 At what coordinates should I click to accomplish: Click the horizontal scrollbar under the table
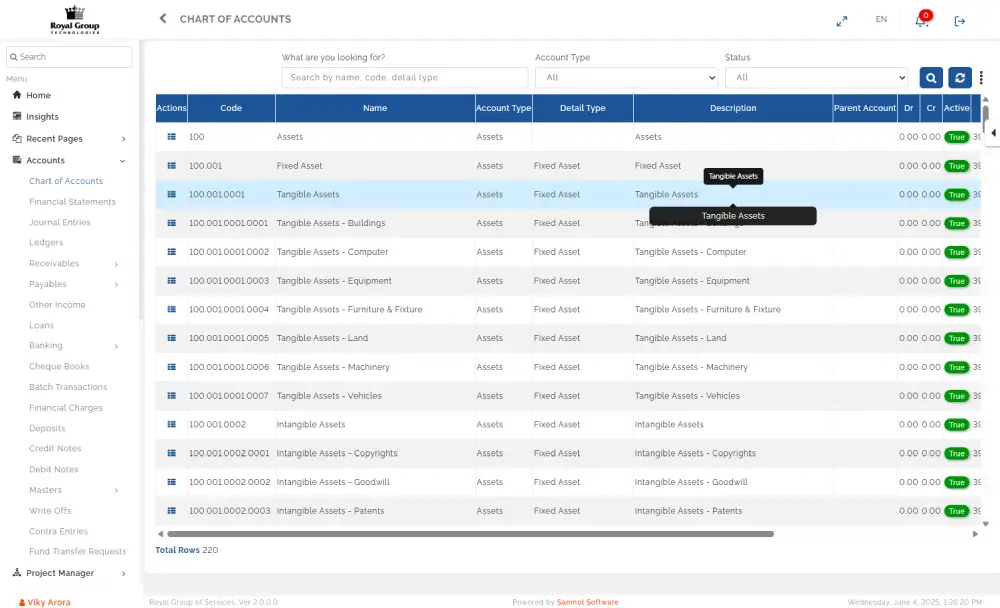pos(470,534)
